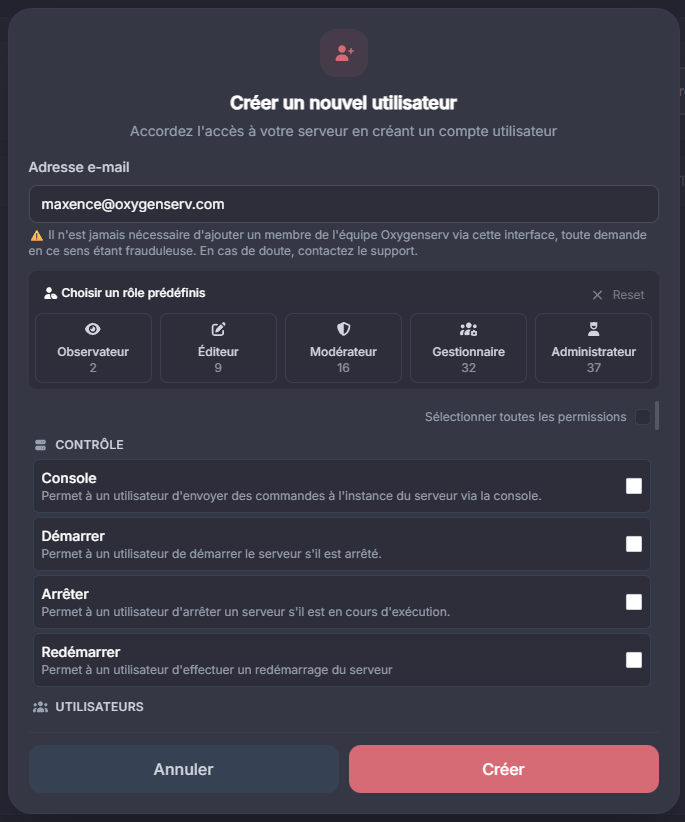Choose the Éditeur role pencil icon

218,329
